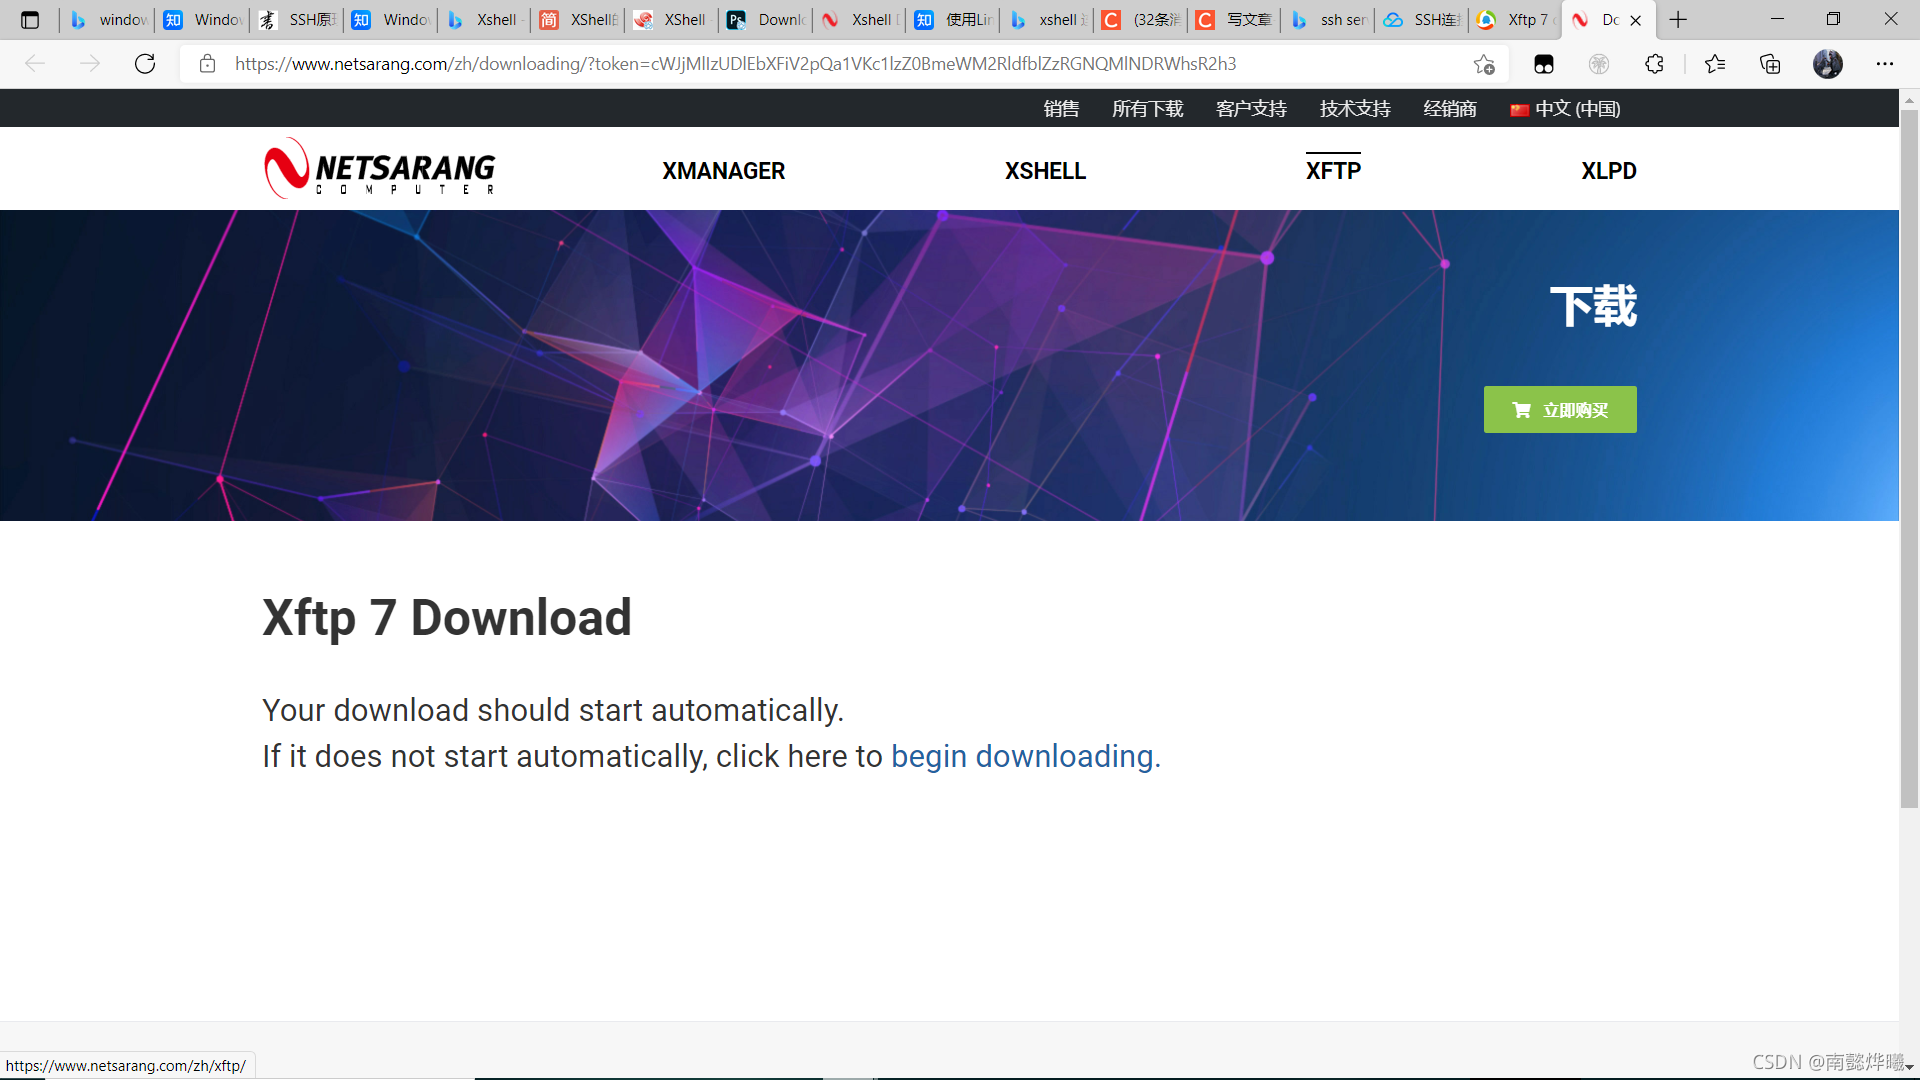Switch to the XShell简 tab with red icon

[x=580, y=20]
